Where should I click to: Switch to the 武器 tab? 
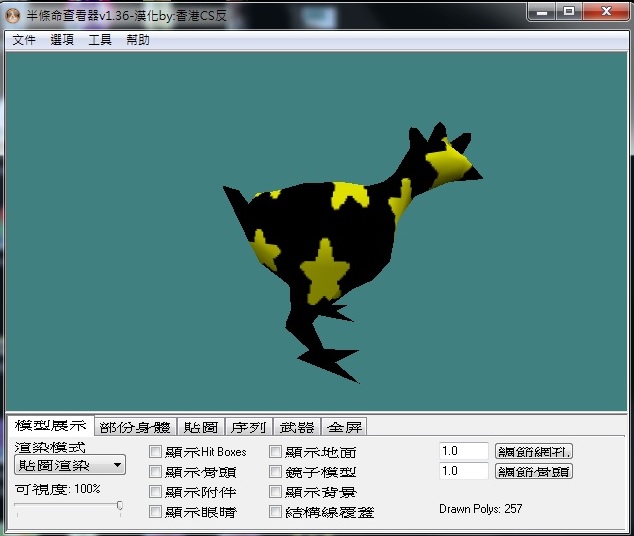(297, 426)
